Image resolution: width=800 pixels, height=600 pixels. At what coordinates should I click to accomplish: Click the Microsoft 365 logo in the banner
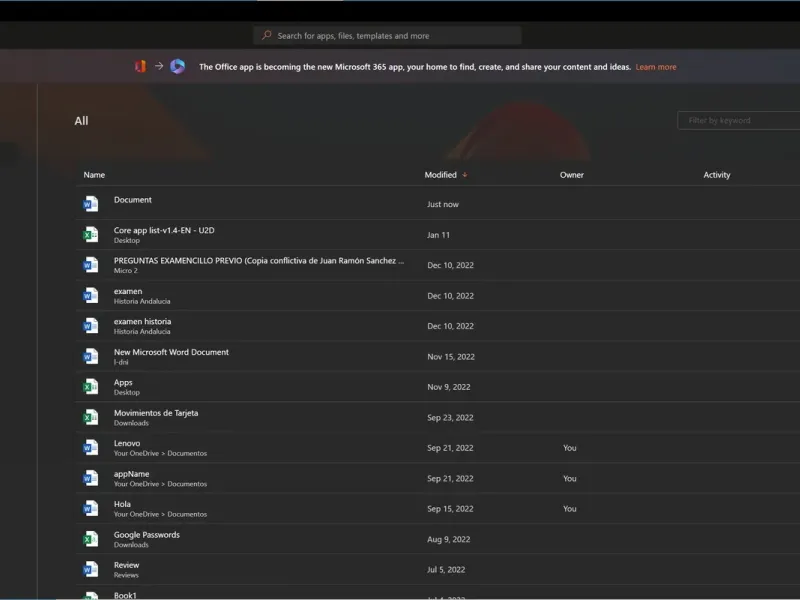pos(178,66)
